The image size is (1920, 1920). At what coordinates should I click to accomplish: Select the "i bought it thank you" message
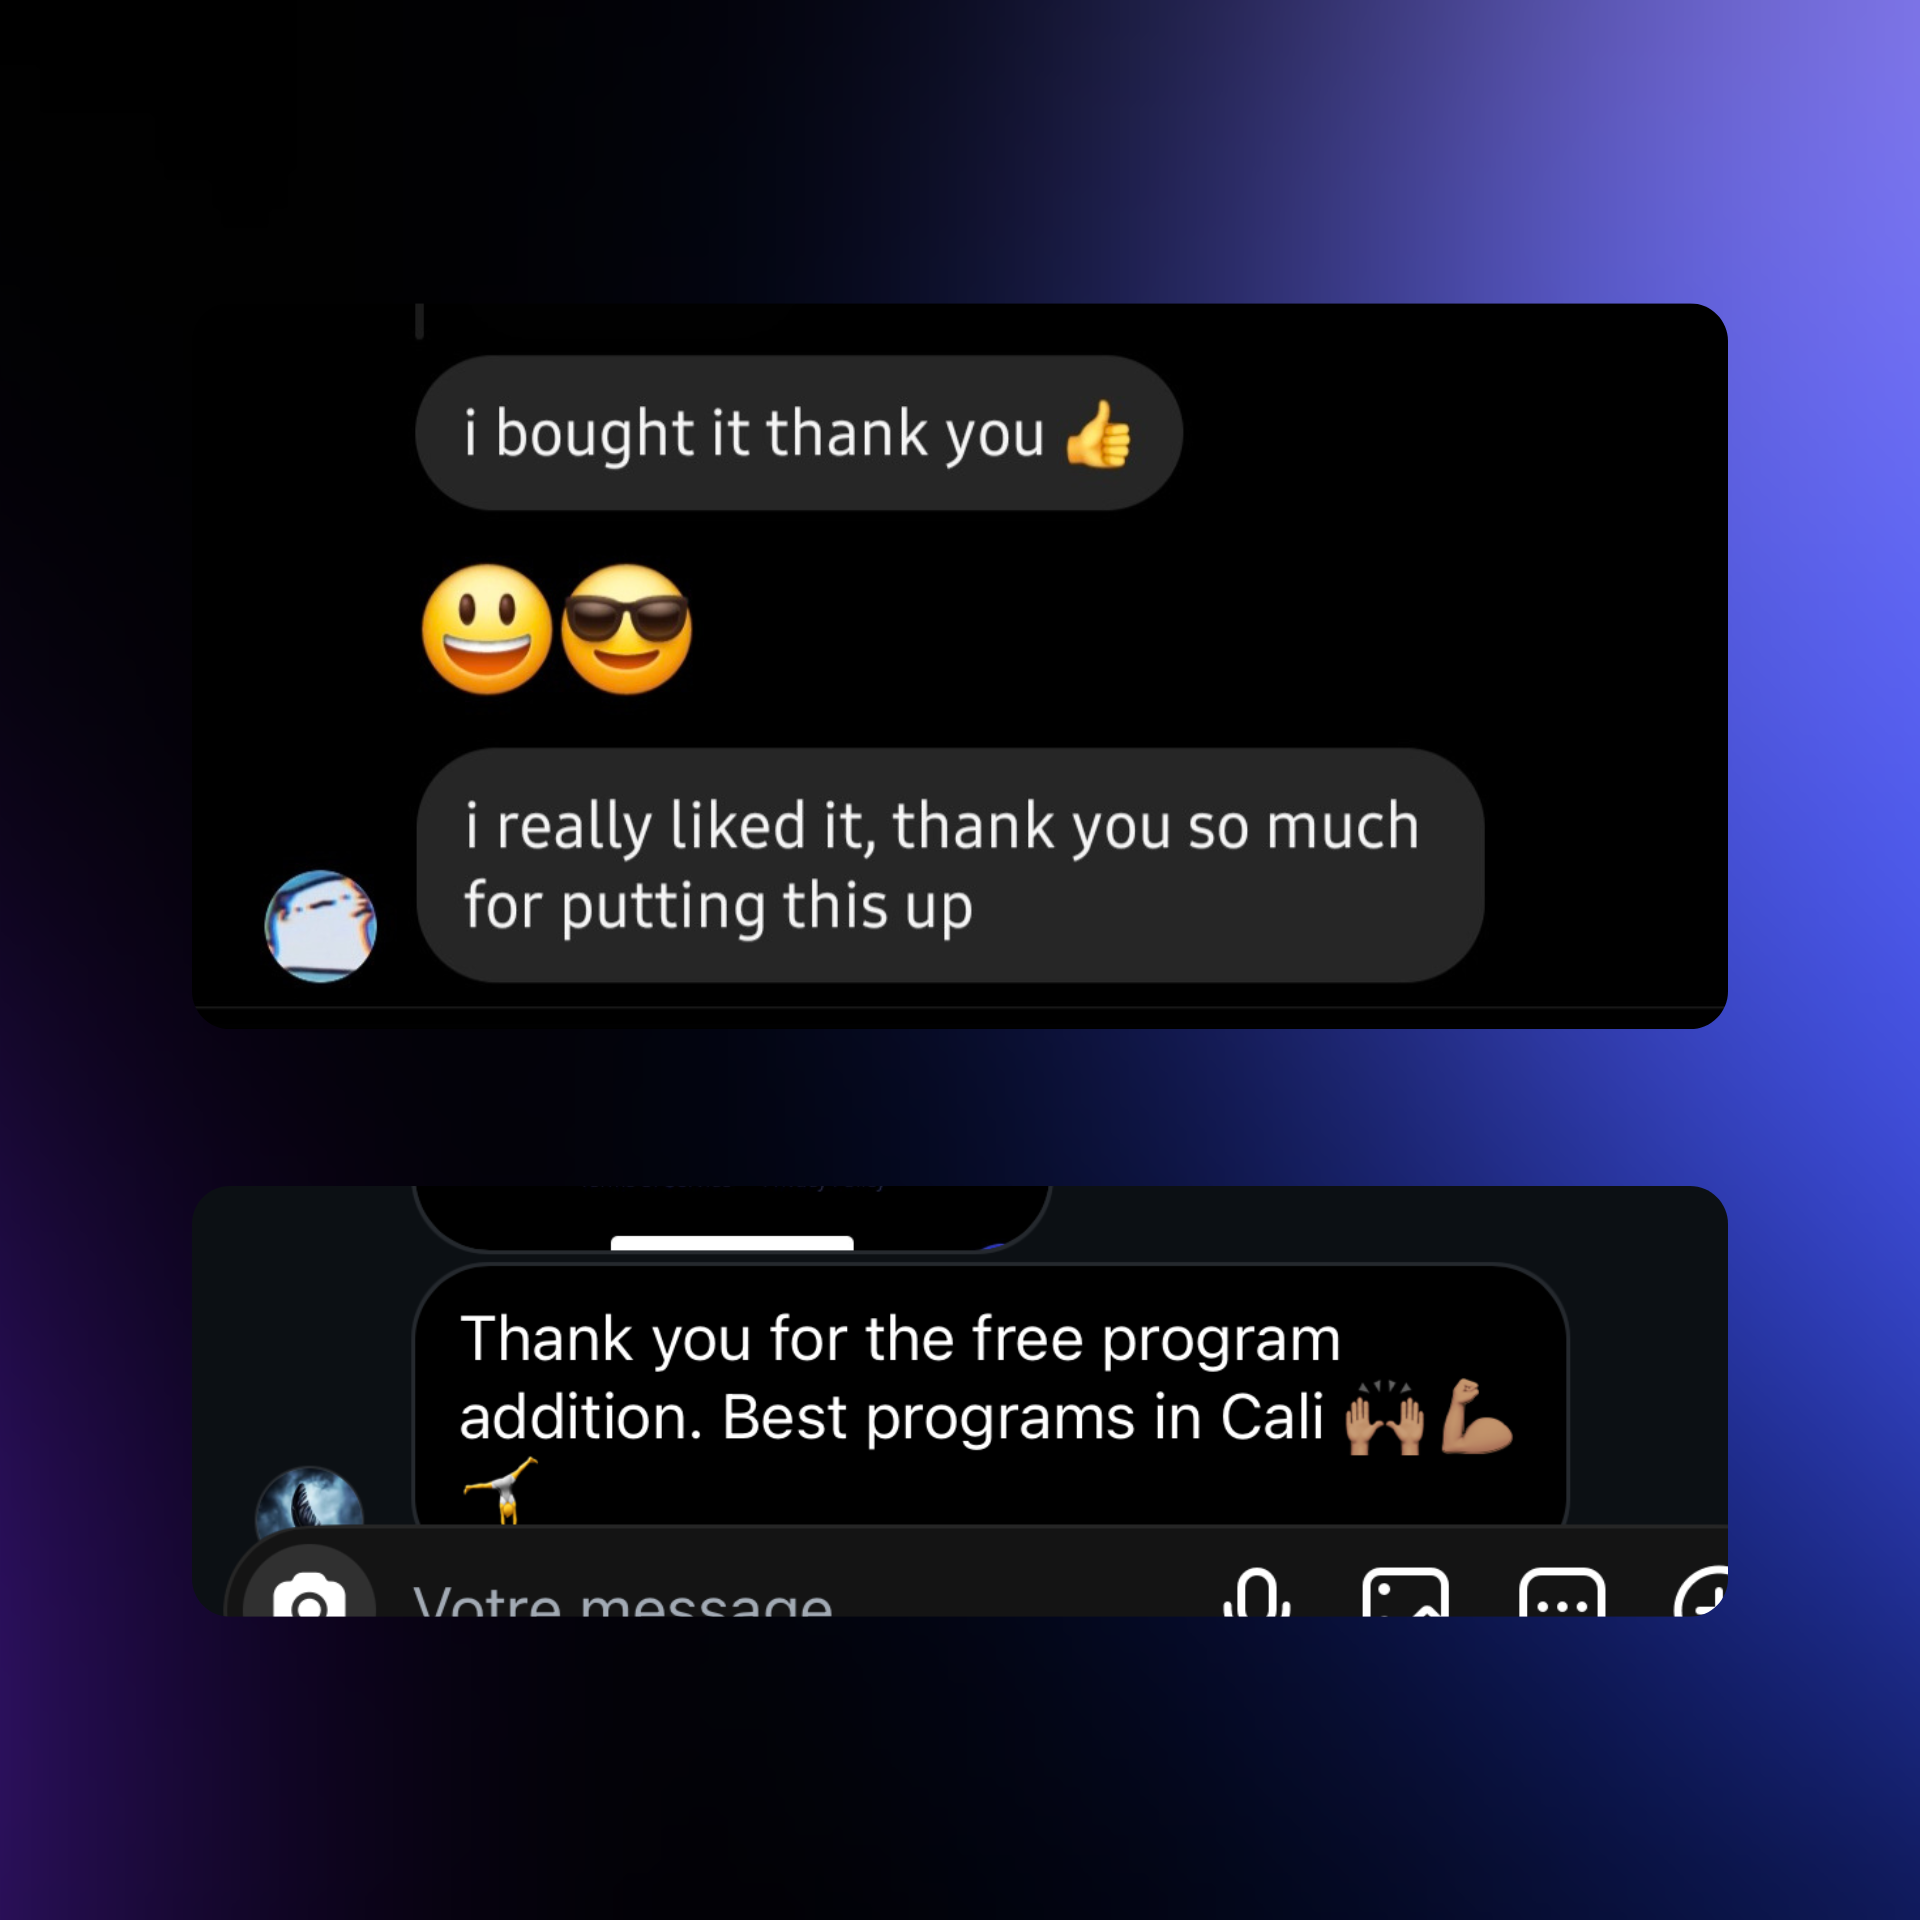(x=799, y=433)
